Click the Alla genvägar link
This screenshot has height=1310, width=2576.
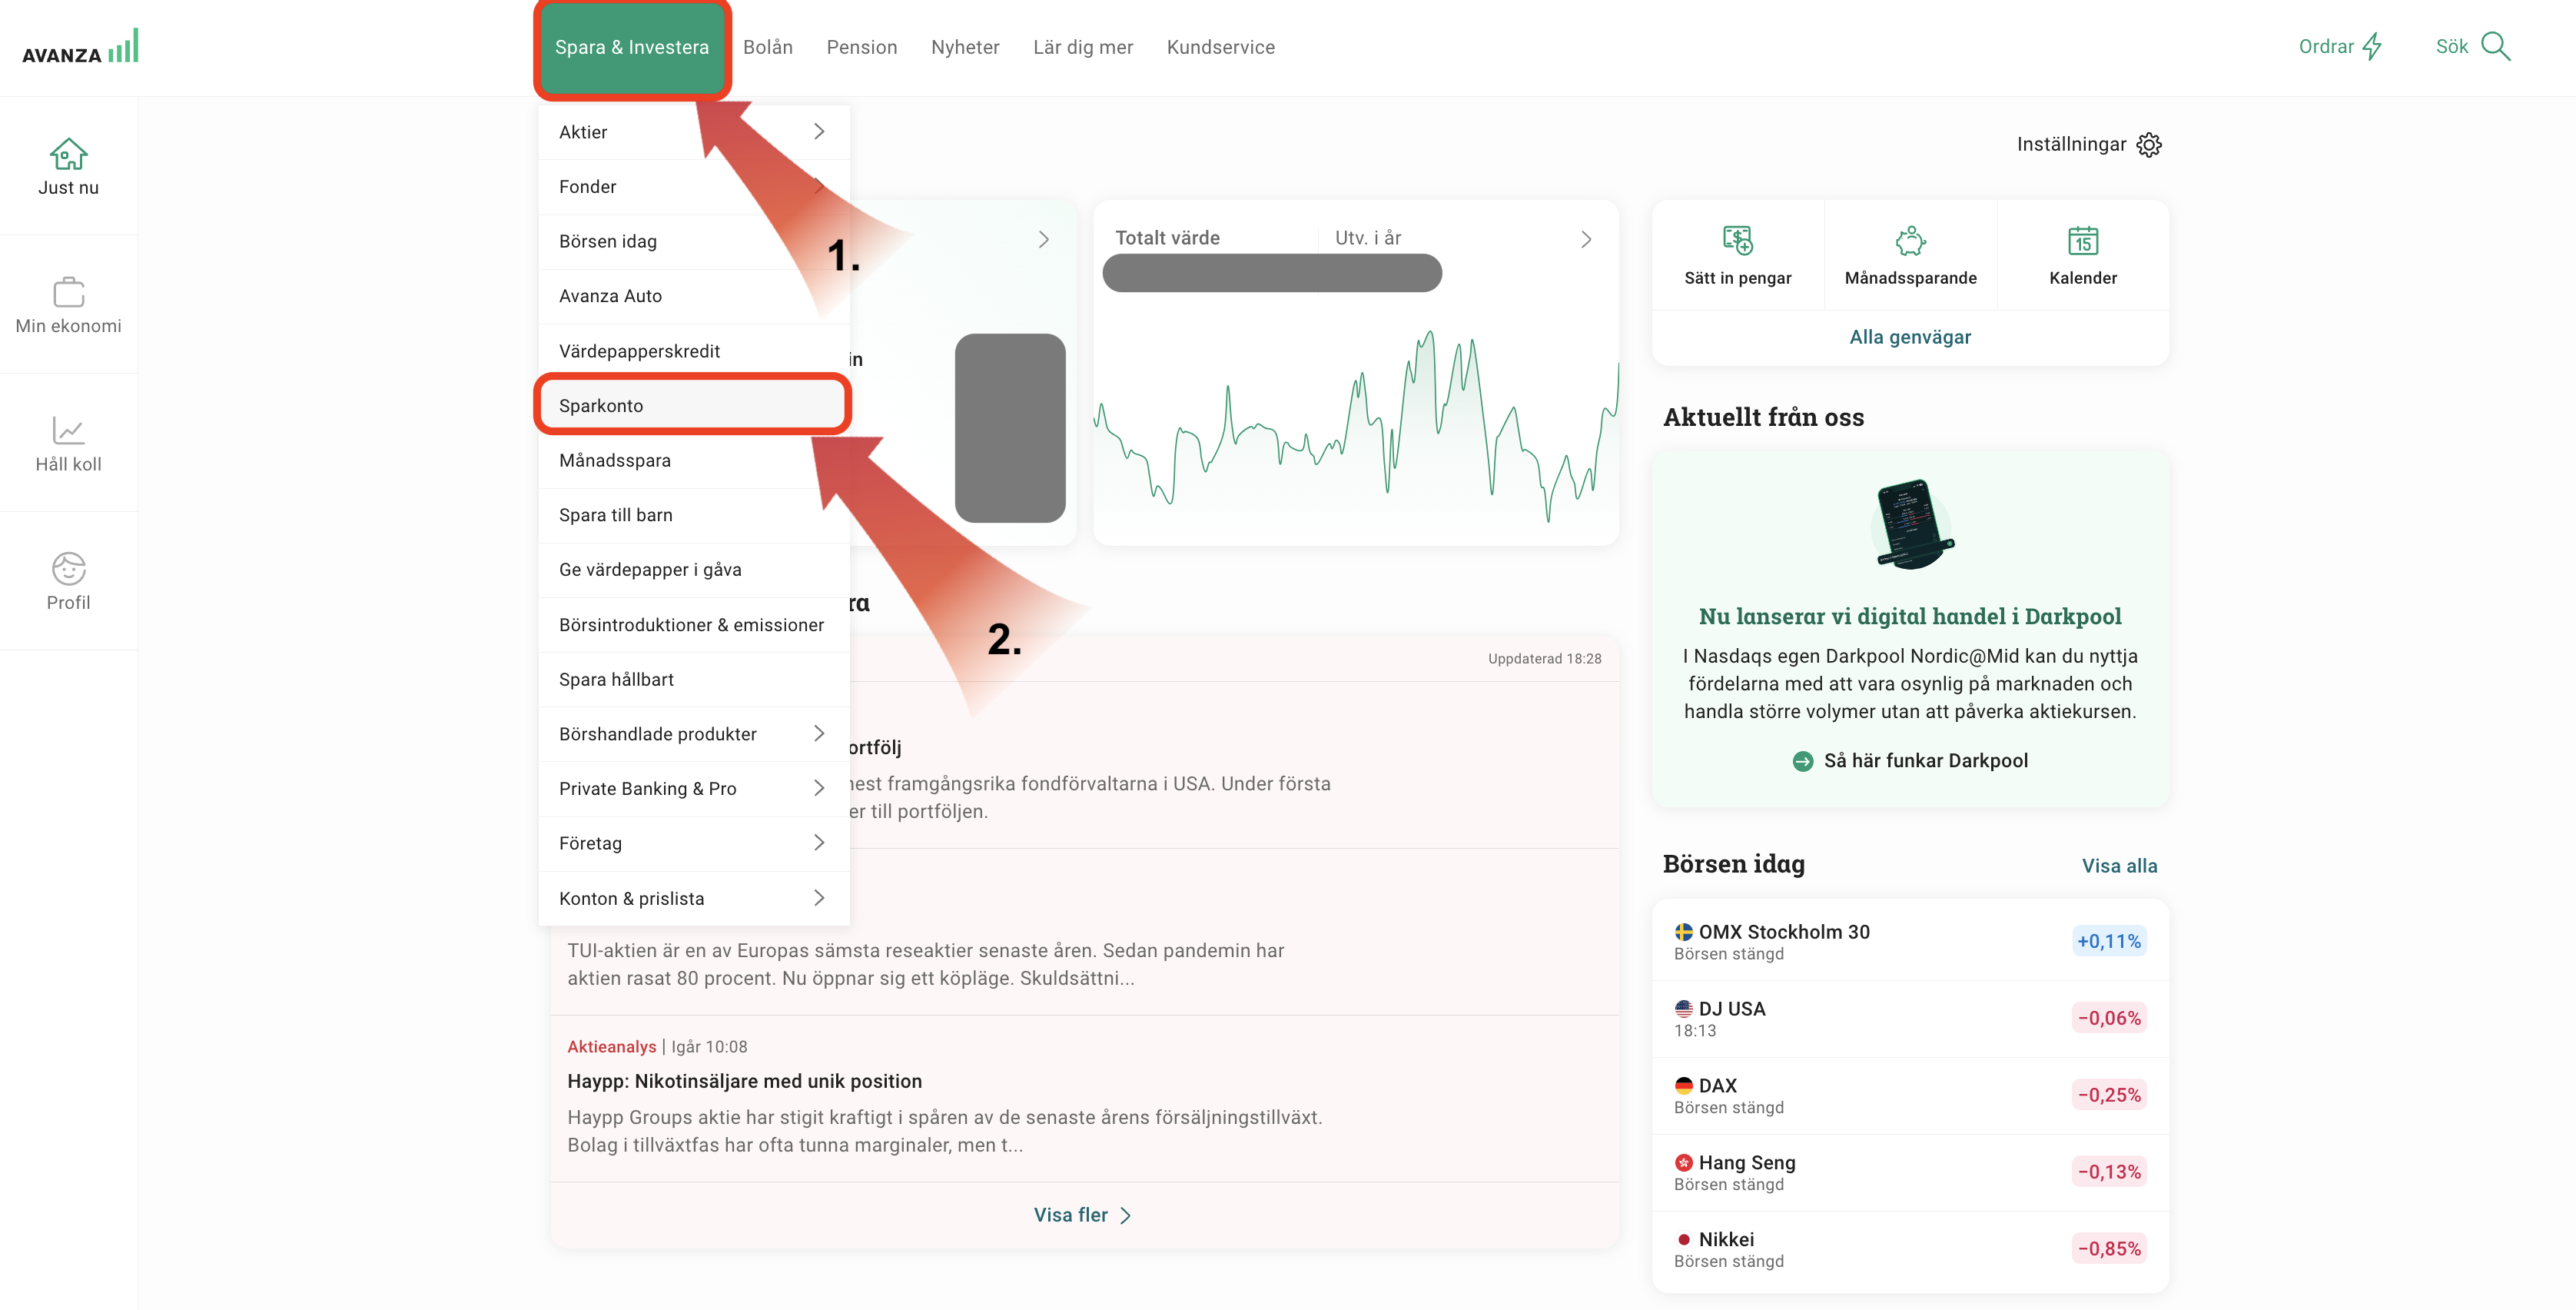[x=1909, y=337]
